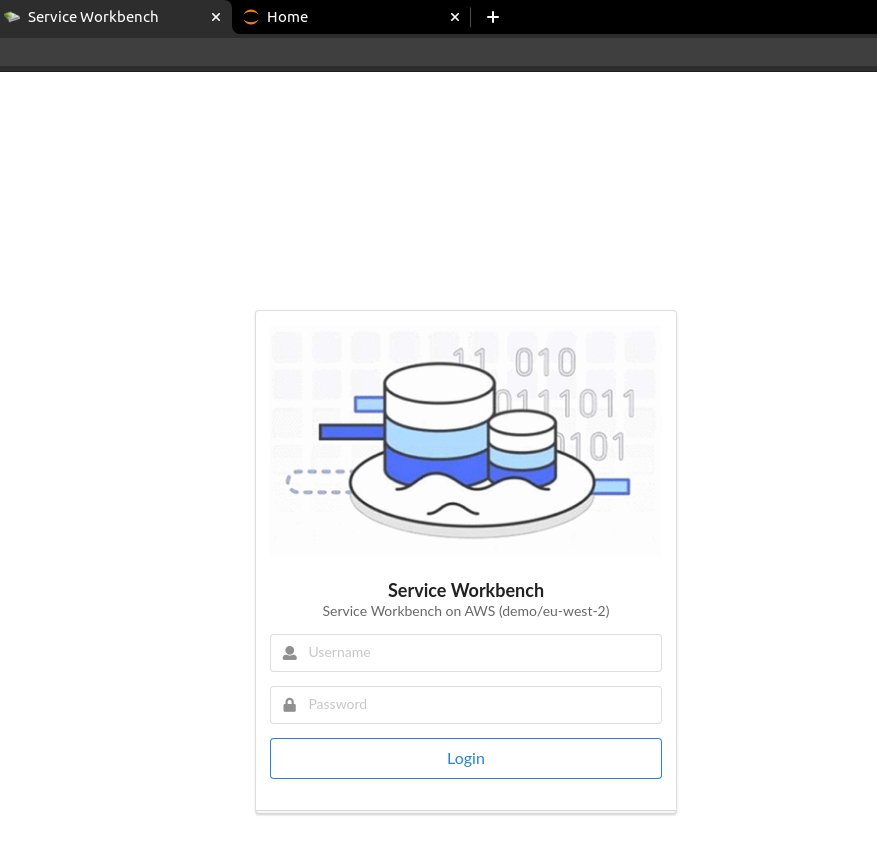
Task: Click the lock icon in Password field
Action: click(x=290, y=705)
